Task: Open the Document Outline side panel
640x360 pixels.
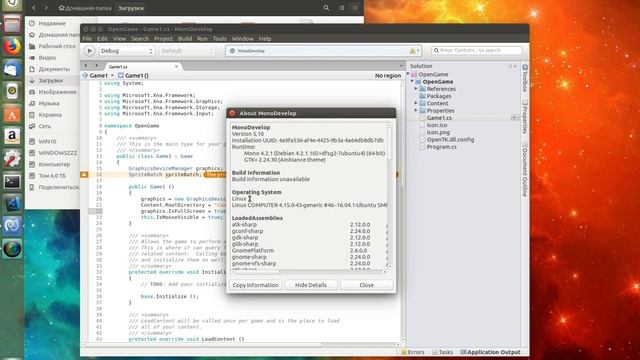Action: tap(525, 169)
